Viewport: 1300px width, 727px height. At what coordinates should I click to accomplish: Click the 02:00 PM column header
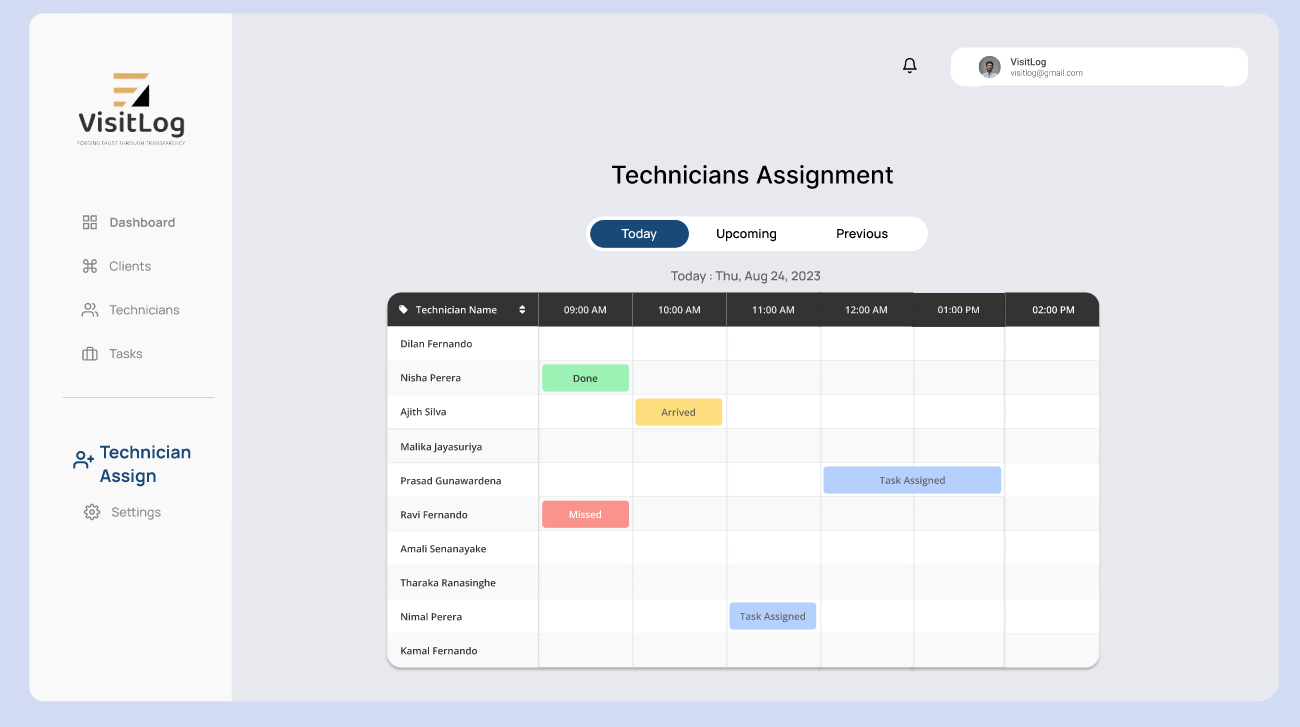(1053, 310)
